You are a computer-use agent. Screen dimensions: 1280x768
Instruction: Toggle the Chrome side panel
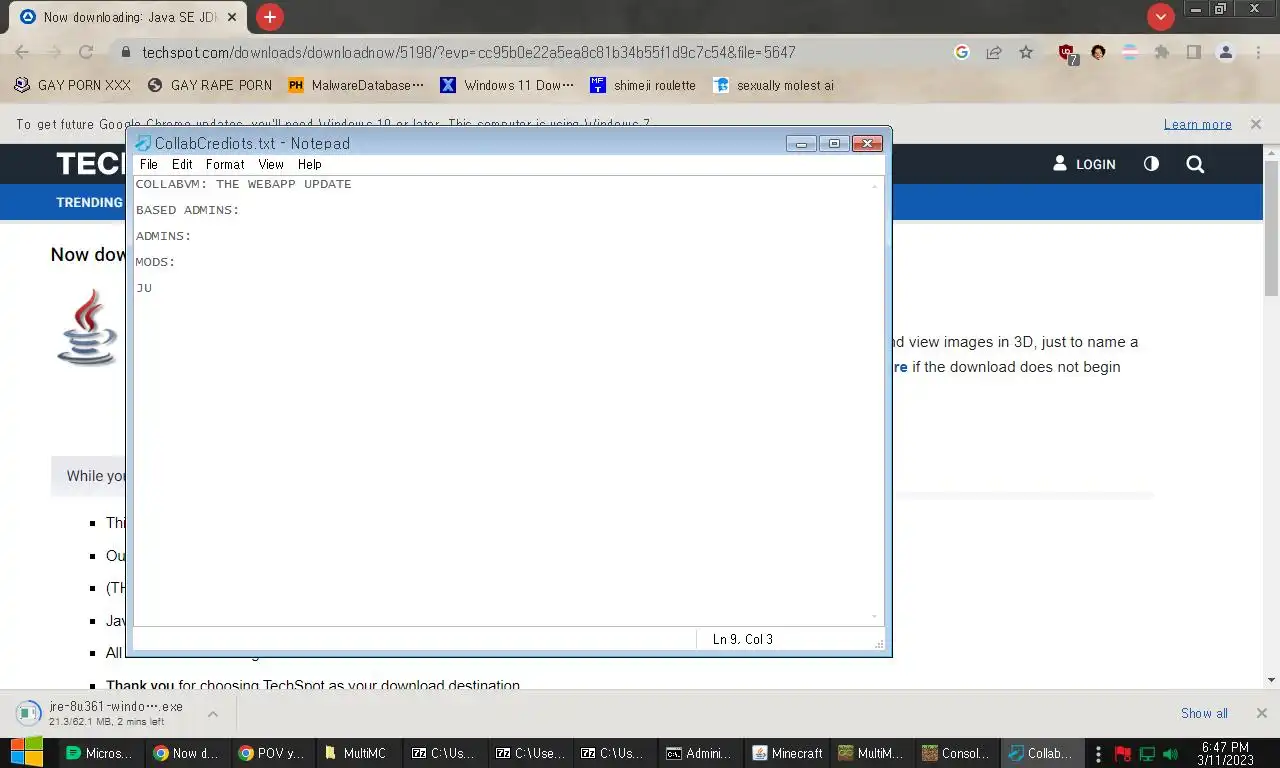point(1193,52)
